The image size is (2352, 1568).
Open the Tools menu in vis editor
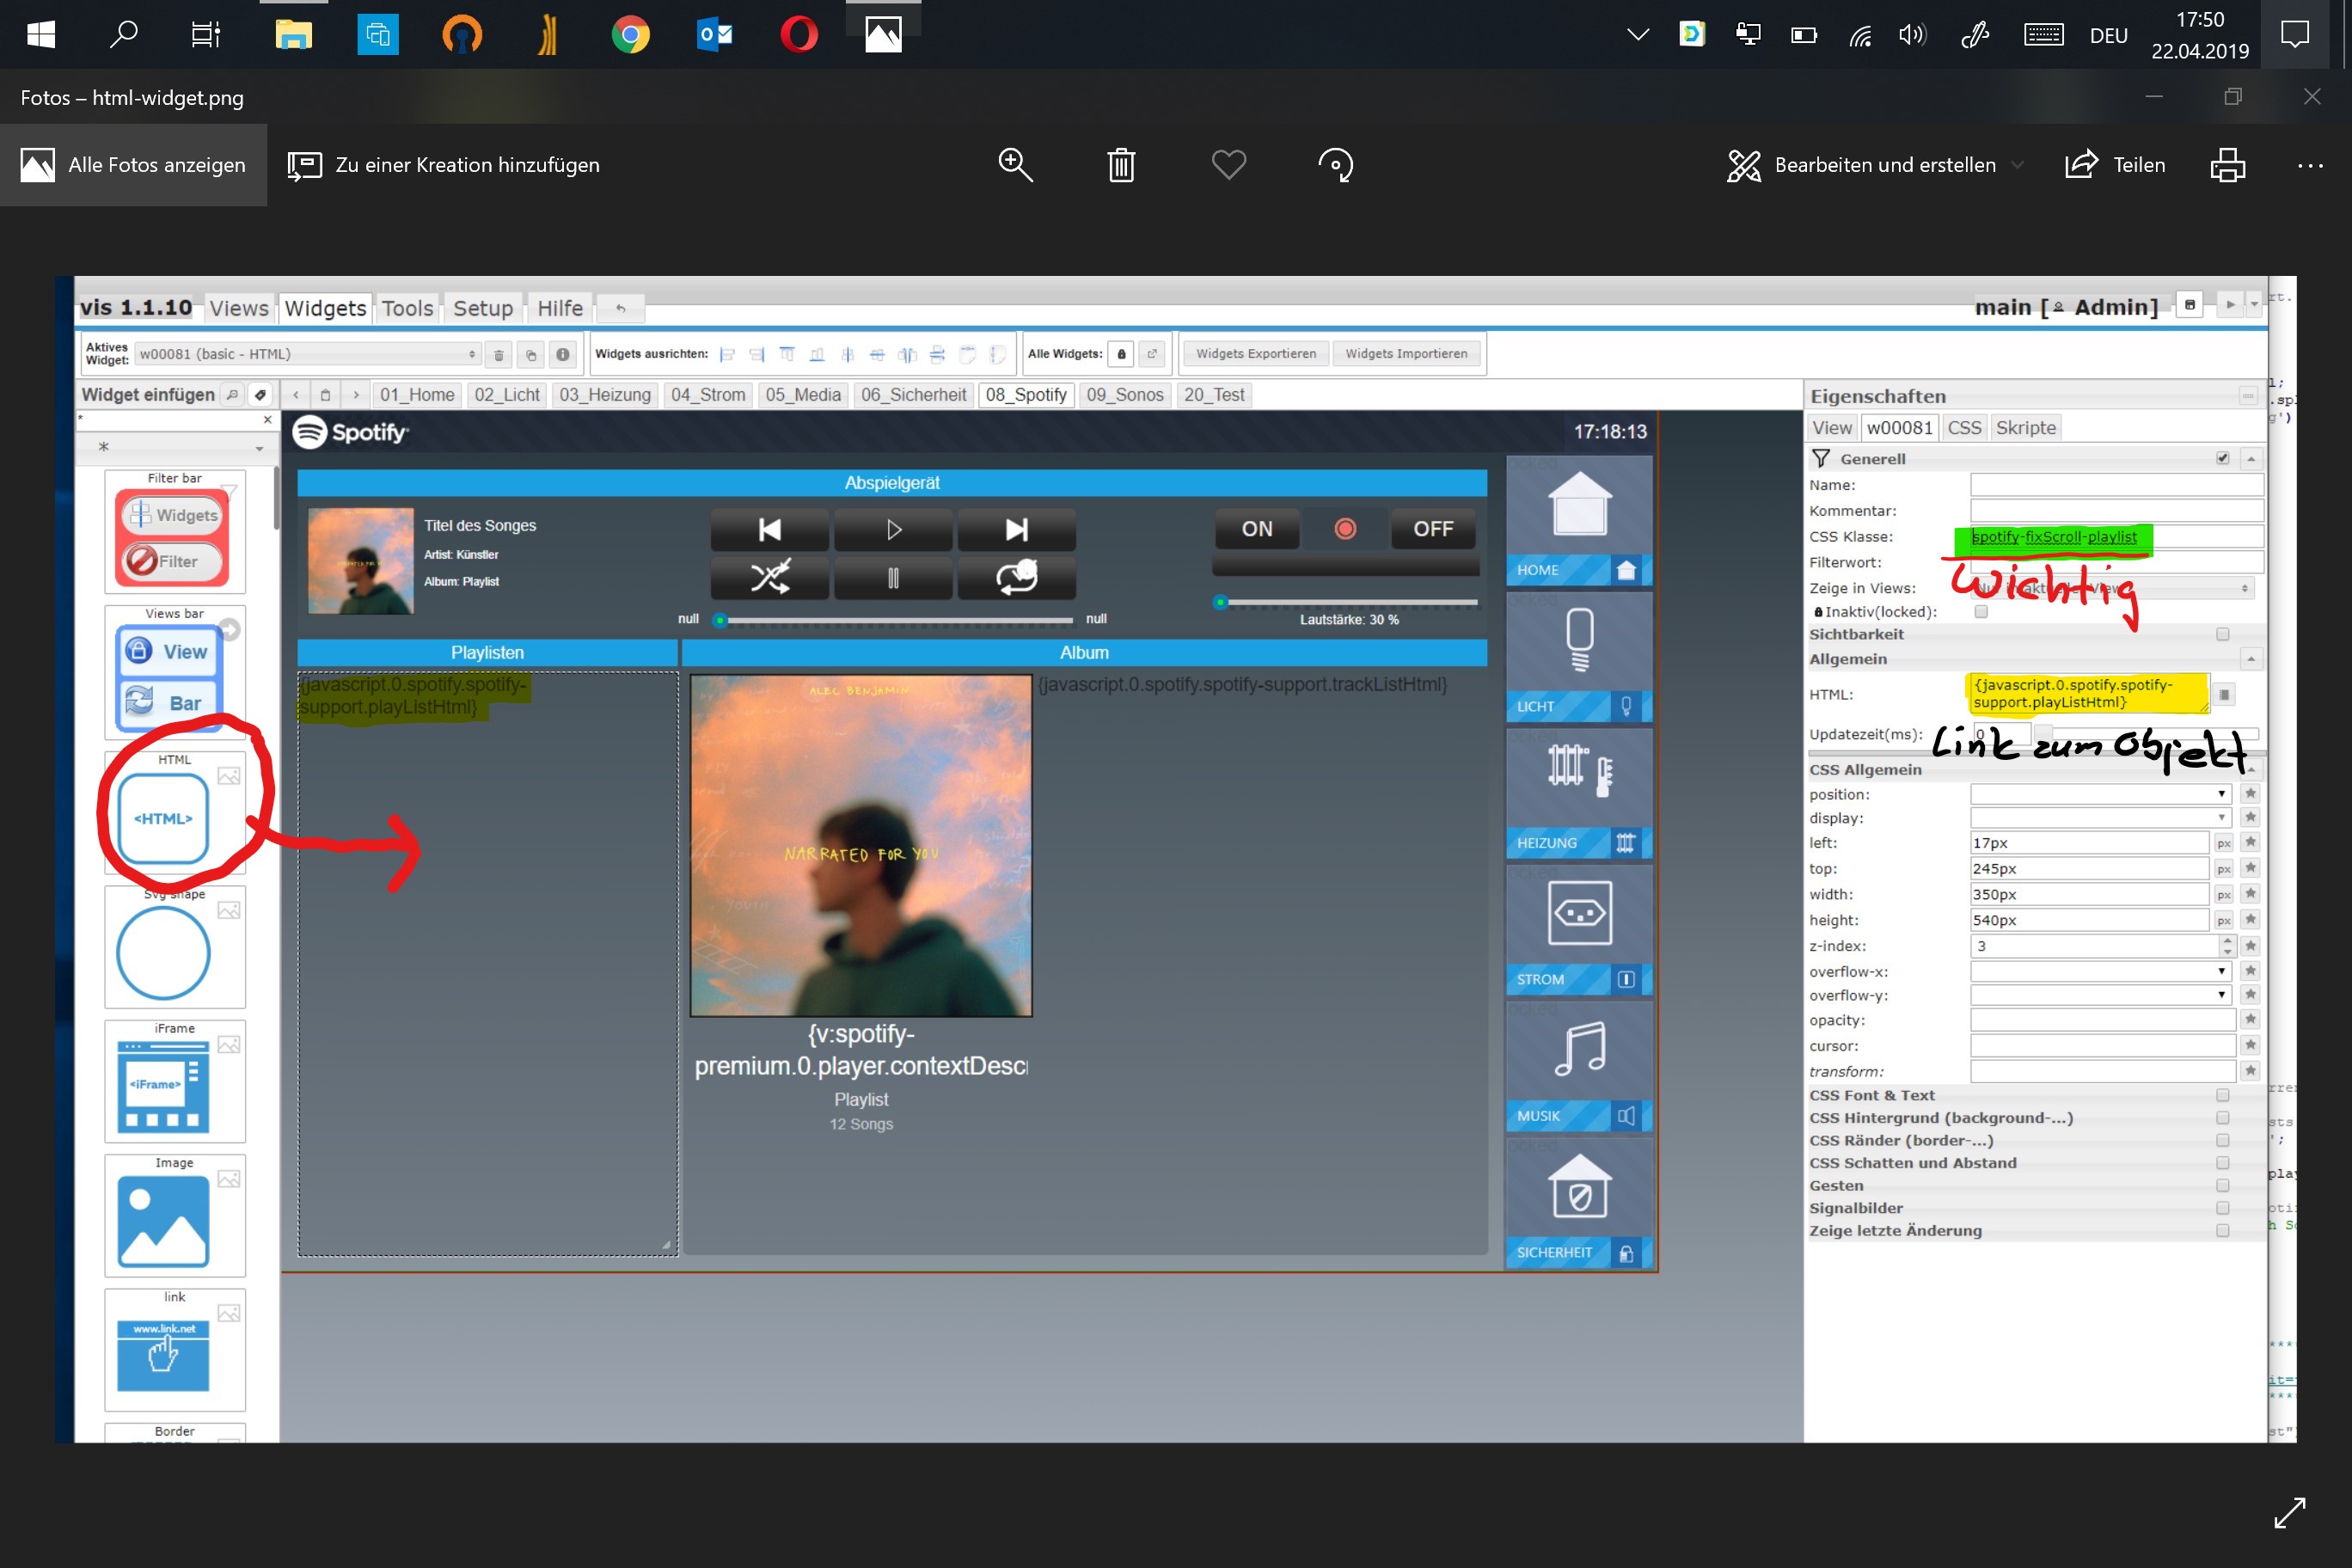point(407,308)
